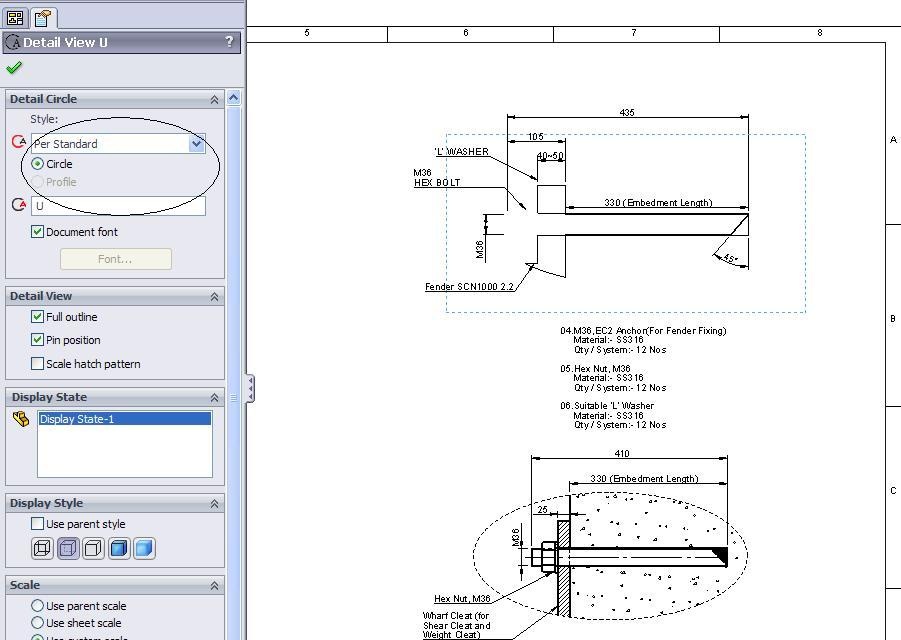Enable Scale hatch pattern checkbox
Screen dimensions: 901x640
37,364
